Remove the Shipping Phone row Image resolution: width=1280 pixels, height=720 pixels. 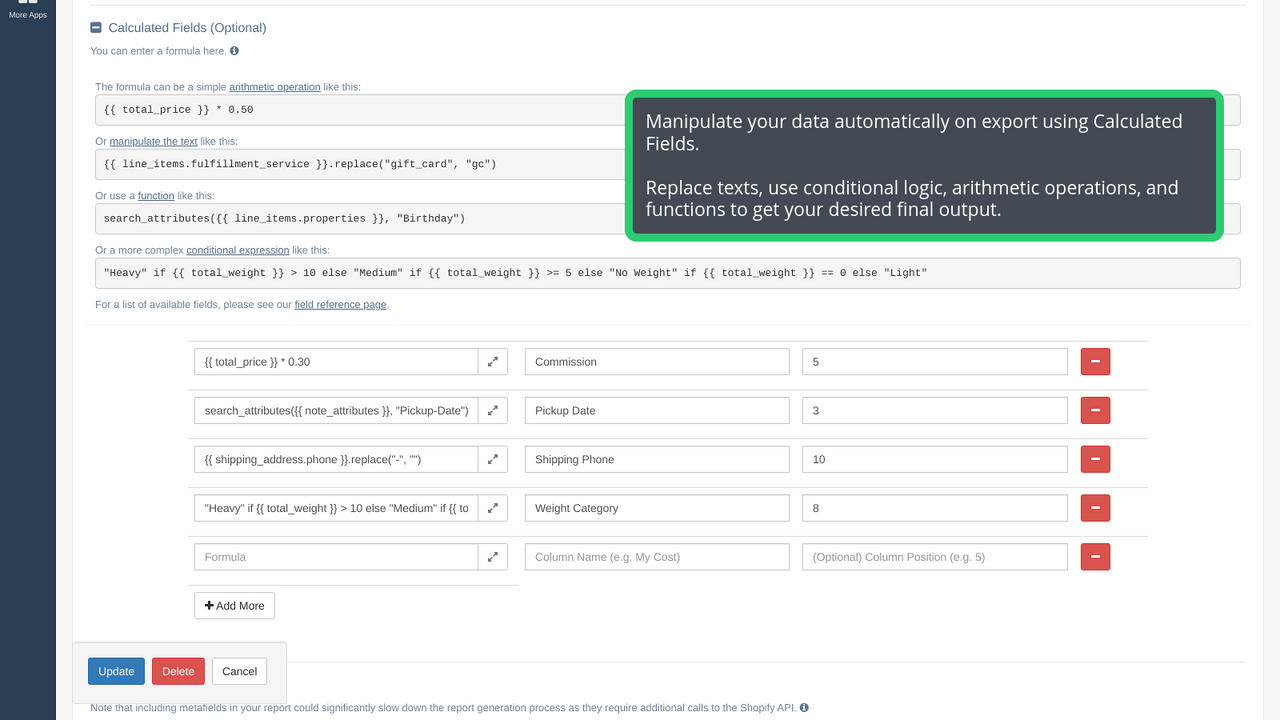[x=1095, y=459]
